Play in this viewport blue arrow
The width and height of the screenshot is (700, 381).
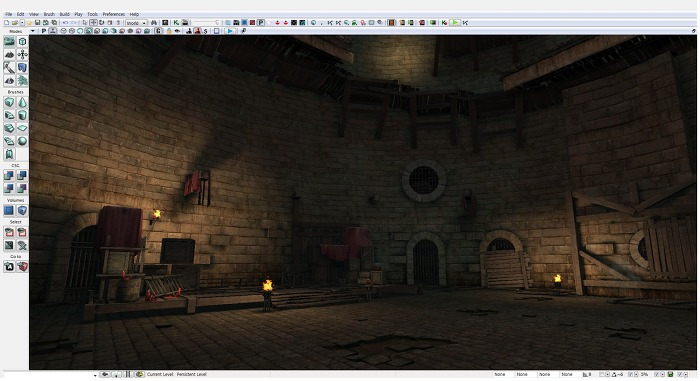(x=229, y=31)
